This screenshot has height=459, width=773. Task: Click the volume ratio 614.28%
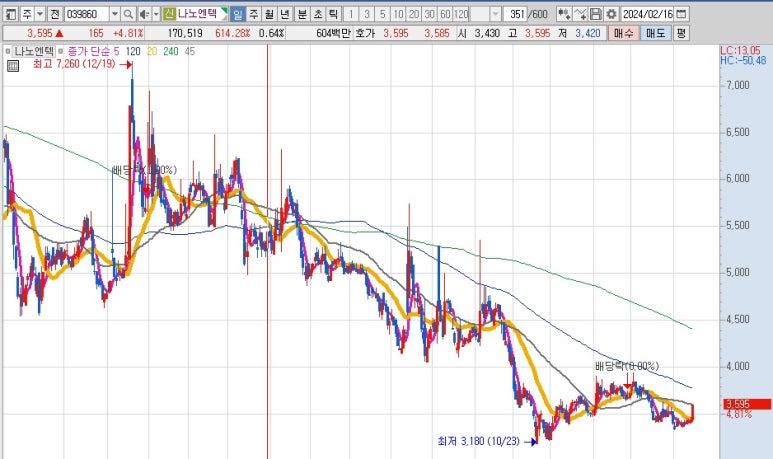(233, 34)
